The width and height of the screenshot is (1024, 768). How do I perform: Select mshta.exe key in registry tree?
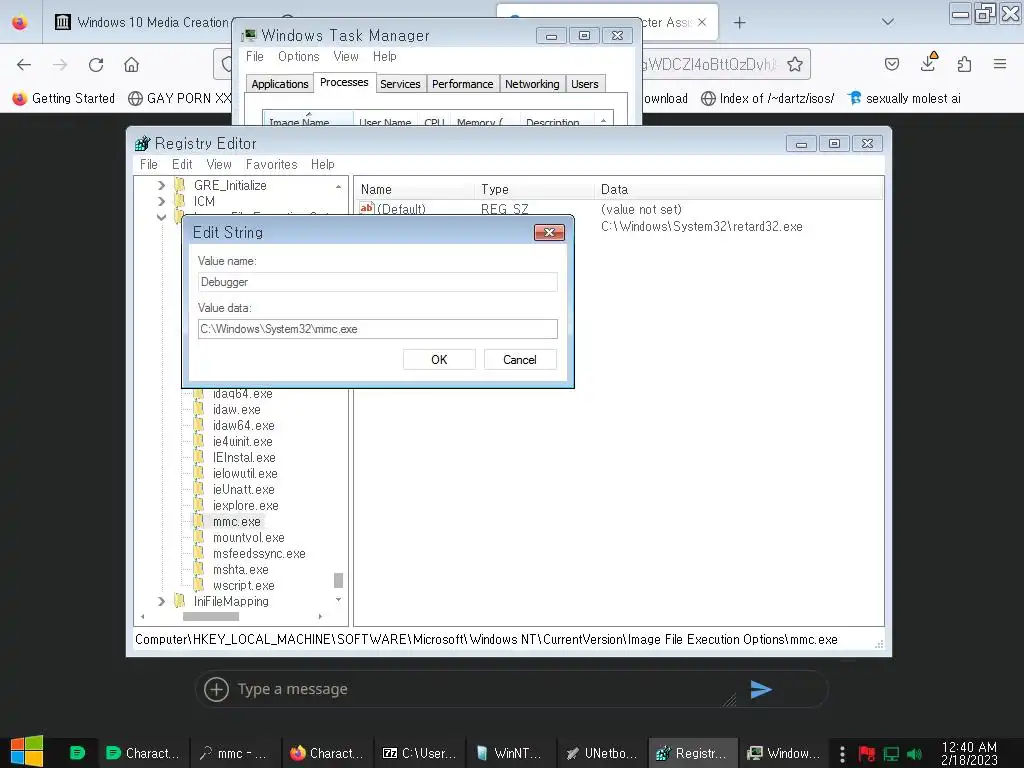click(240, 570)
